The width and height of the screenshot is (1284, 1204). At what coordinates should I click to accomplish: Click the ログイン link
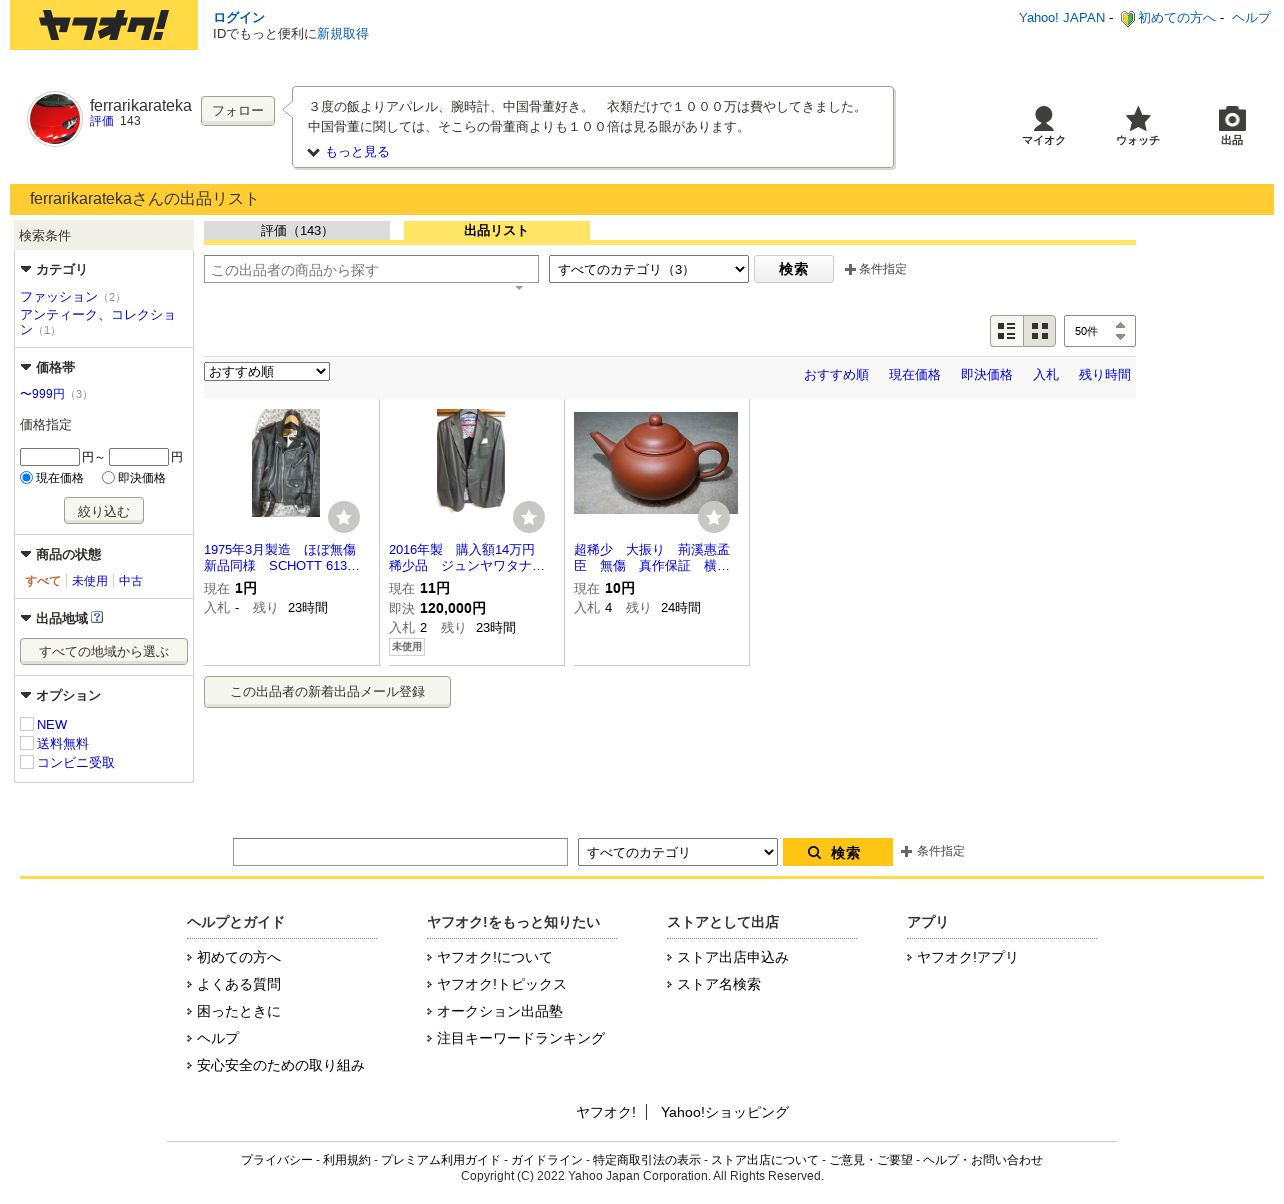(239, 18)
